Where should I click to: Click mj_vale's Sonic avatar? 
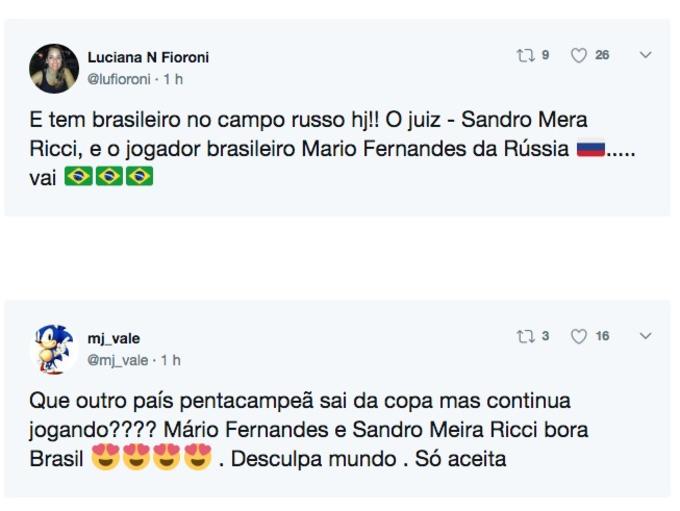click(x=54, y=348)
